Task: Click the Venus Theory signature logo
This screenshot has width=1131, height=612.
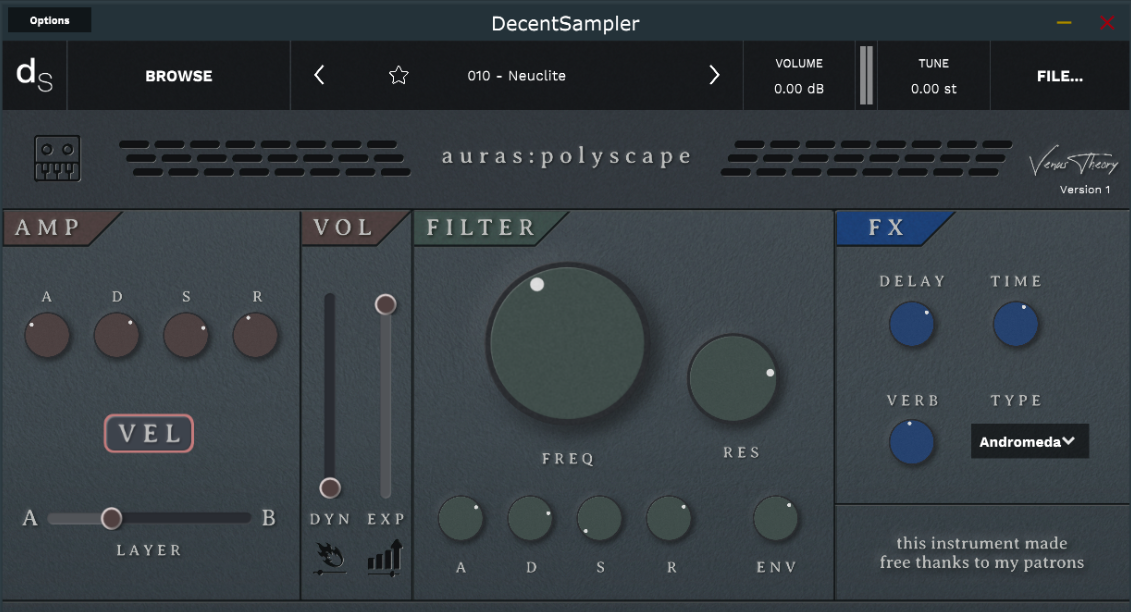Action: [x=1073, y=163]
